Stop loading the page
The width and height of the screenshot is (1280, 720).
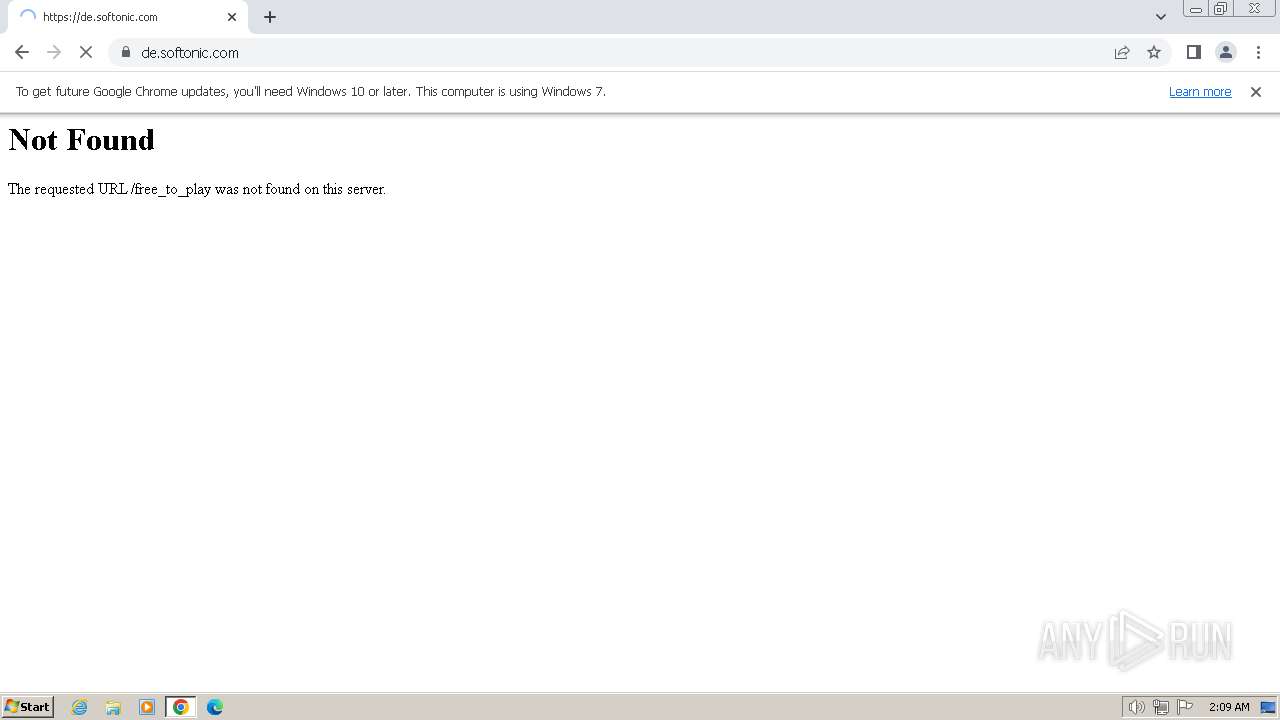[86, 52]
